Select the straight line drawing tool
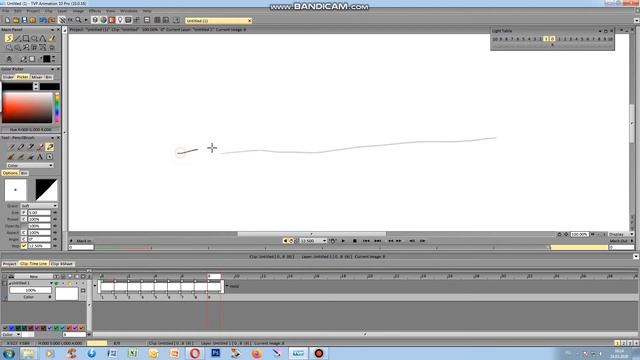This screenshot has height=360, width=640. (17, 38)
